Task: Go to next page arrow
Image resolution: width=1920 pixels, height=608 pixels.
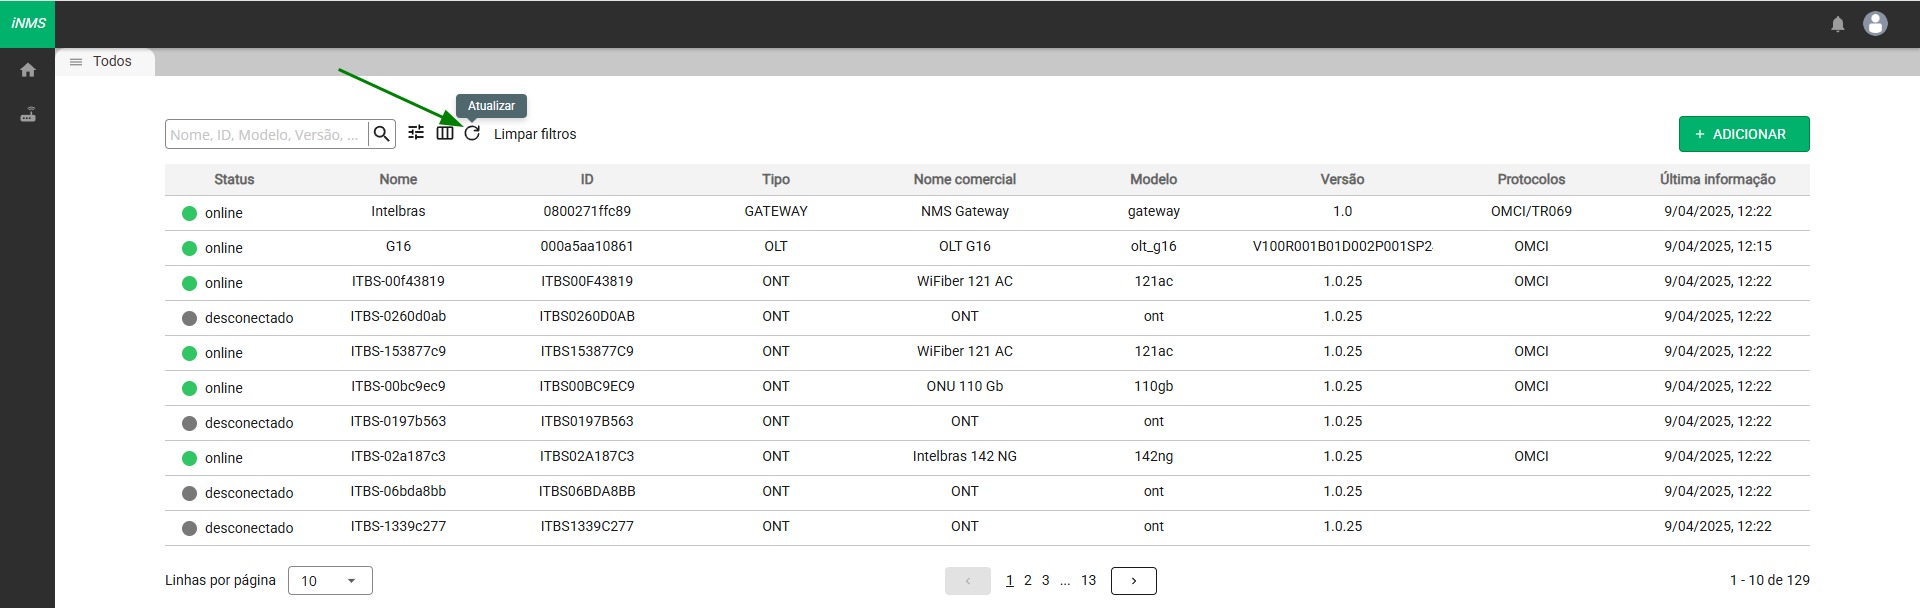Action: point(1133,581)
